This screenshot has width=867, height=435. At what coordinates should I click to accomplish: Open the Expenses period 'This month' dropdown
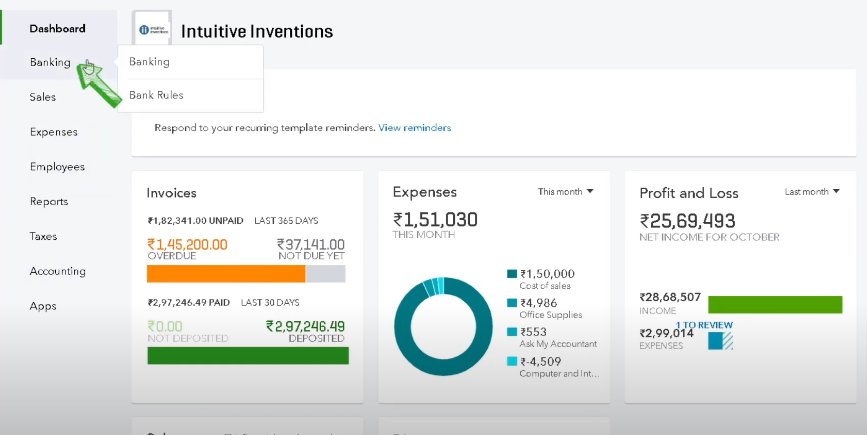(x=565, y=191)
